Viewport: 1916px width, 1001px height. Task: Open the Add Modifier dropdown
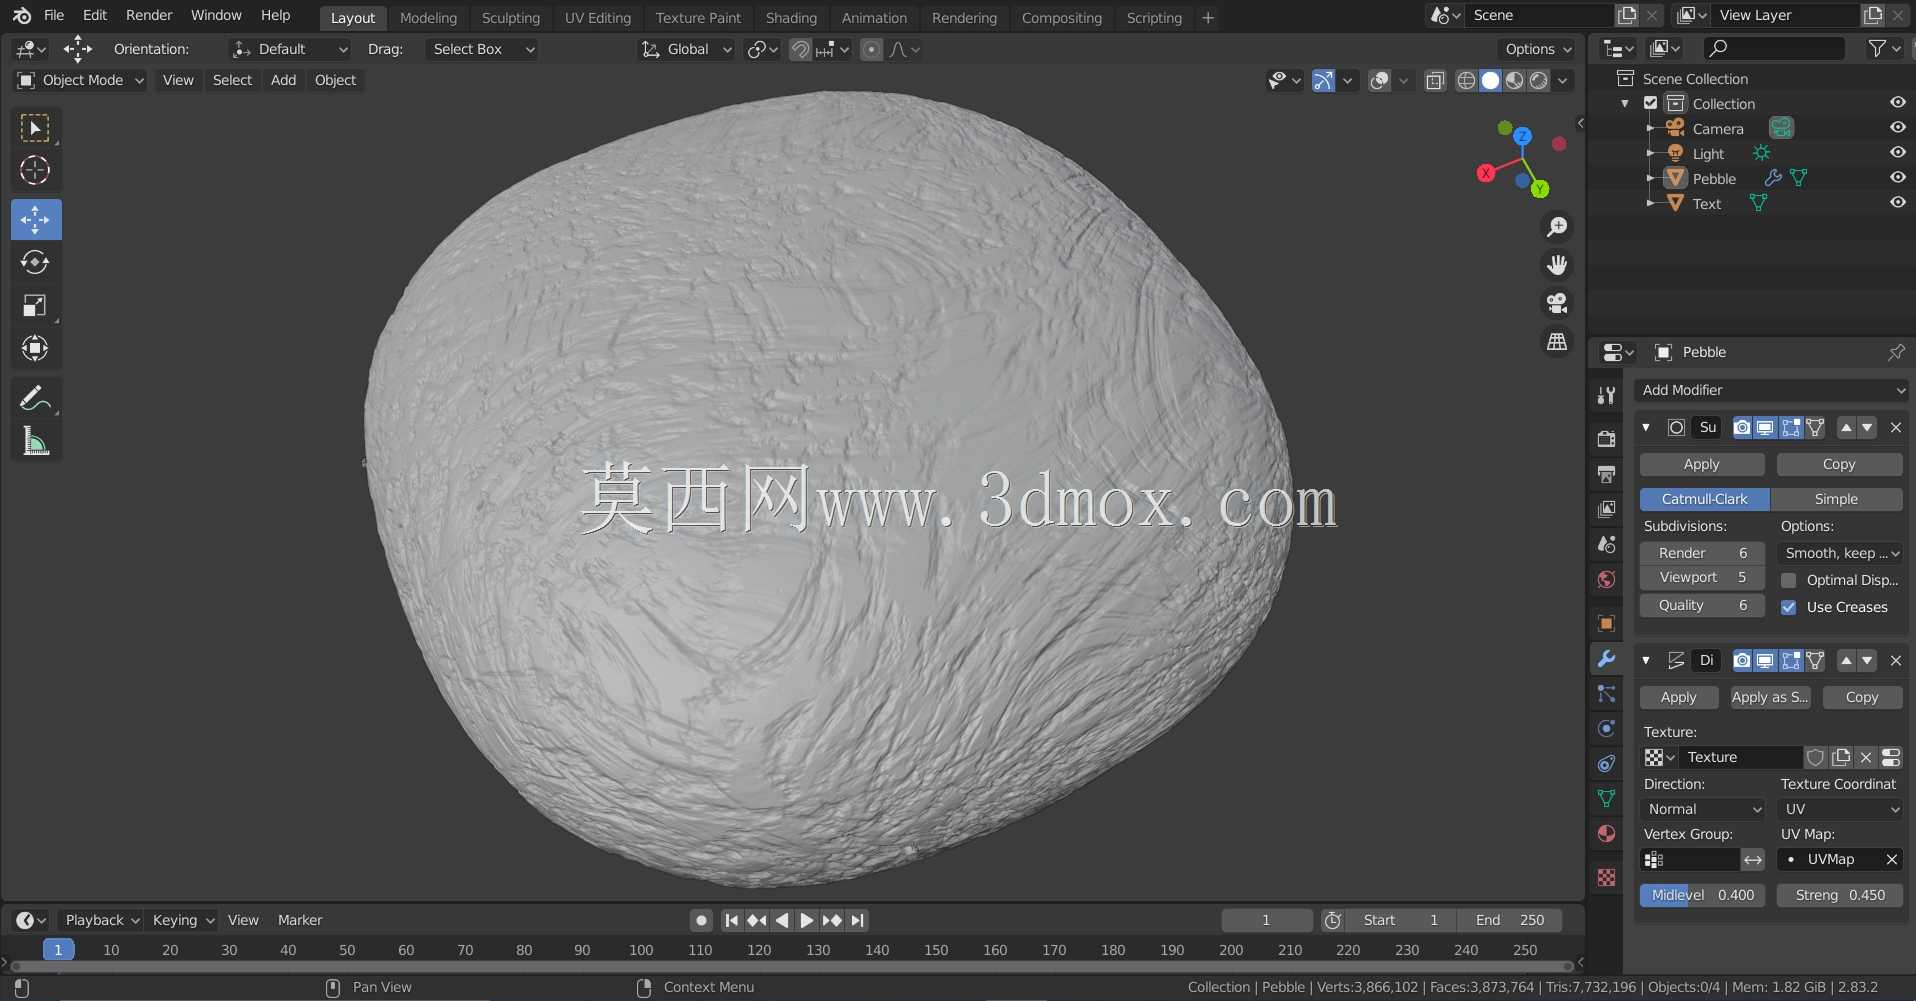click(1772, 390)
